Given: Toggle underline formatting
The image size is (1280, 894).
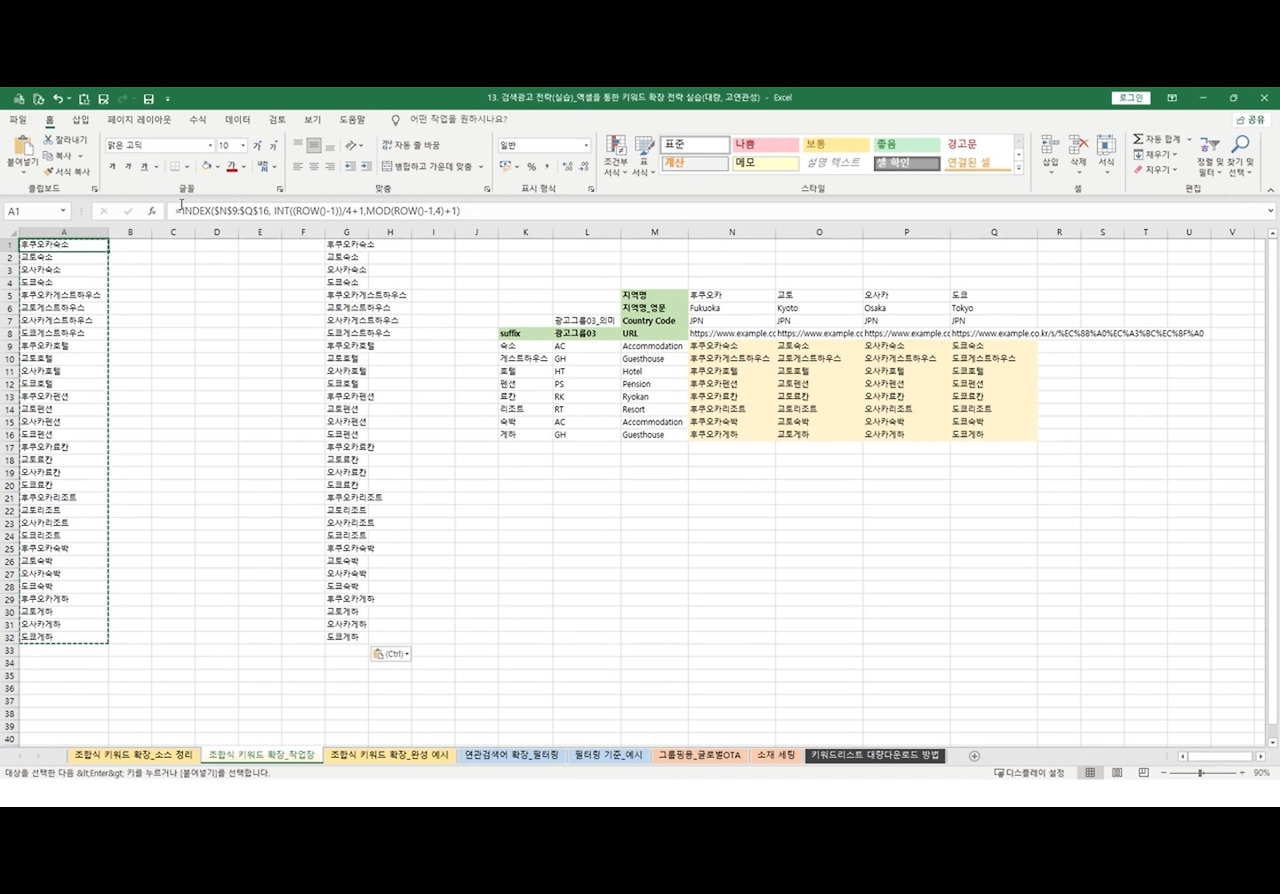Looking at the screenshot, I should (144, 167).
